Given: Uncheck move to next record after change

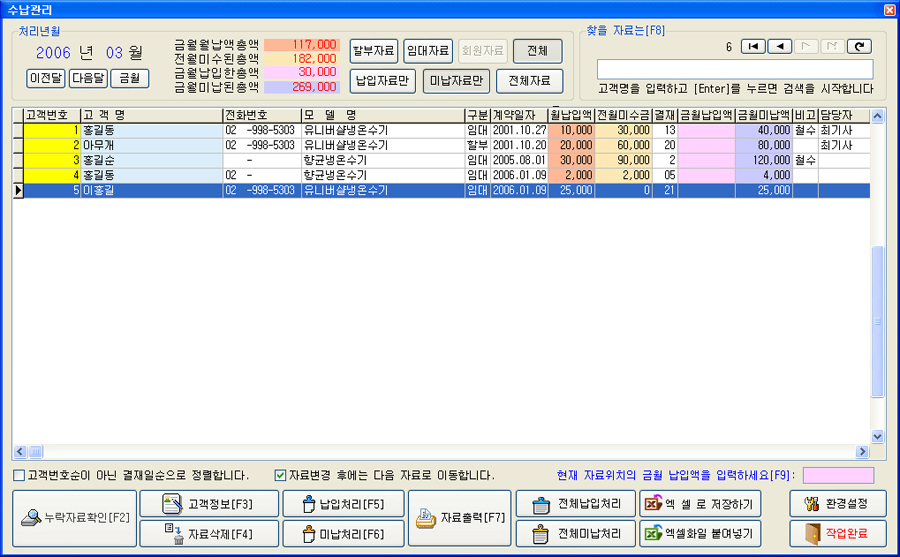Looking at the screenshot, I should tap(280, 475).
